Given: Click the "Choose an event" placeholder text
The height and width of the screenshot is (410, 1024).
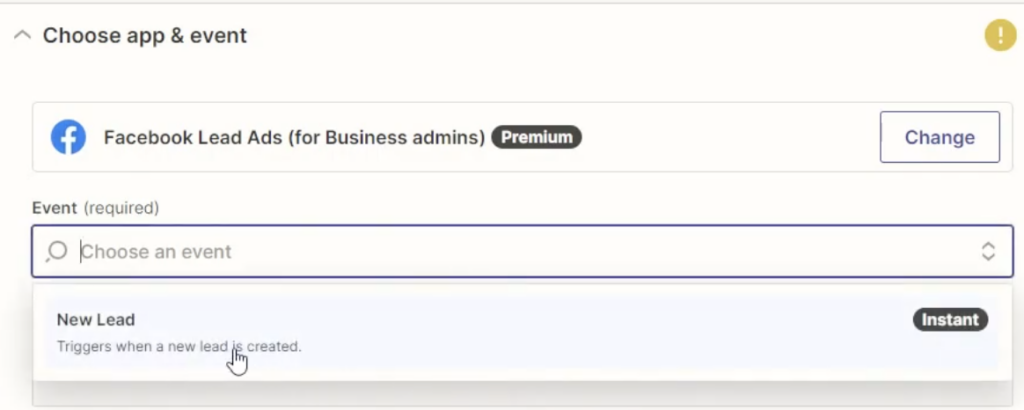Looking at the screenshot, I should point(156,251).
